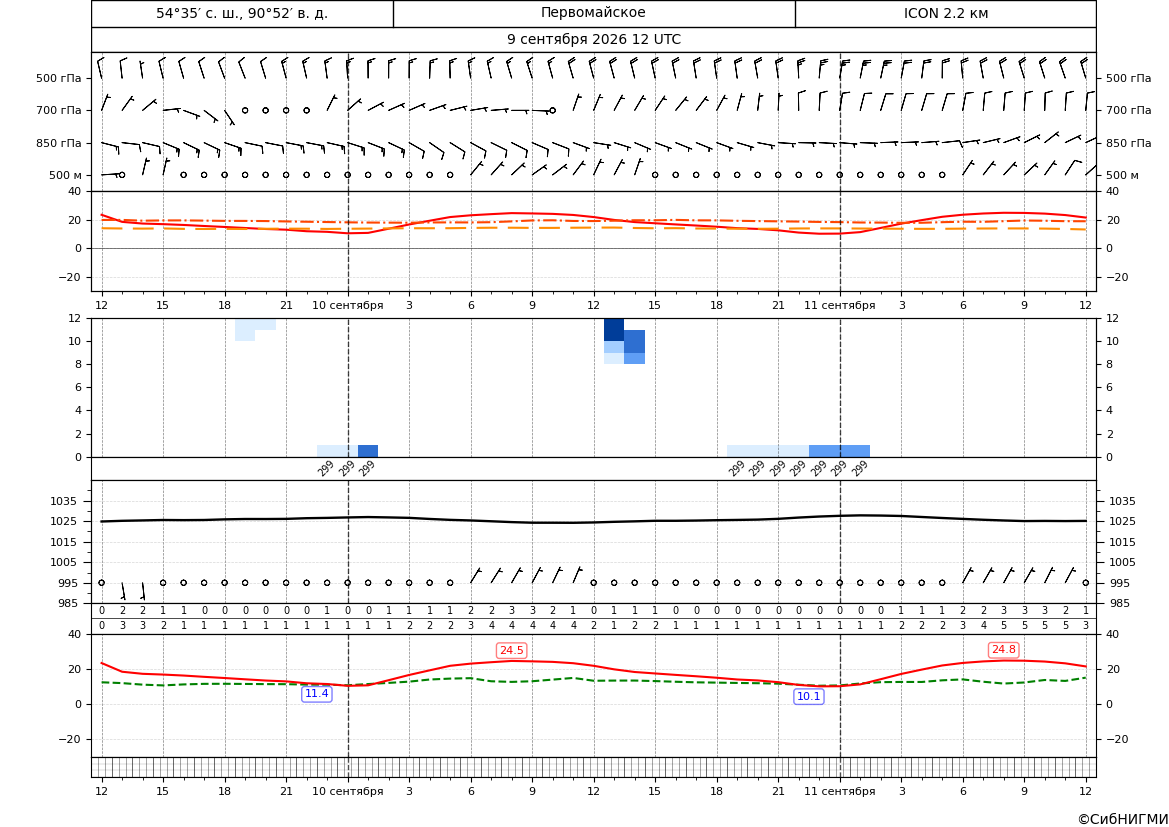Click the blue 10.1 minimum temperature label

tap(809, 696)
